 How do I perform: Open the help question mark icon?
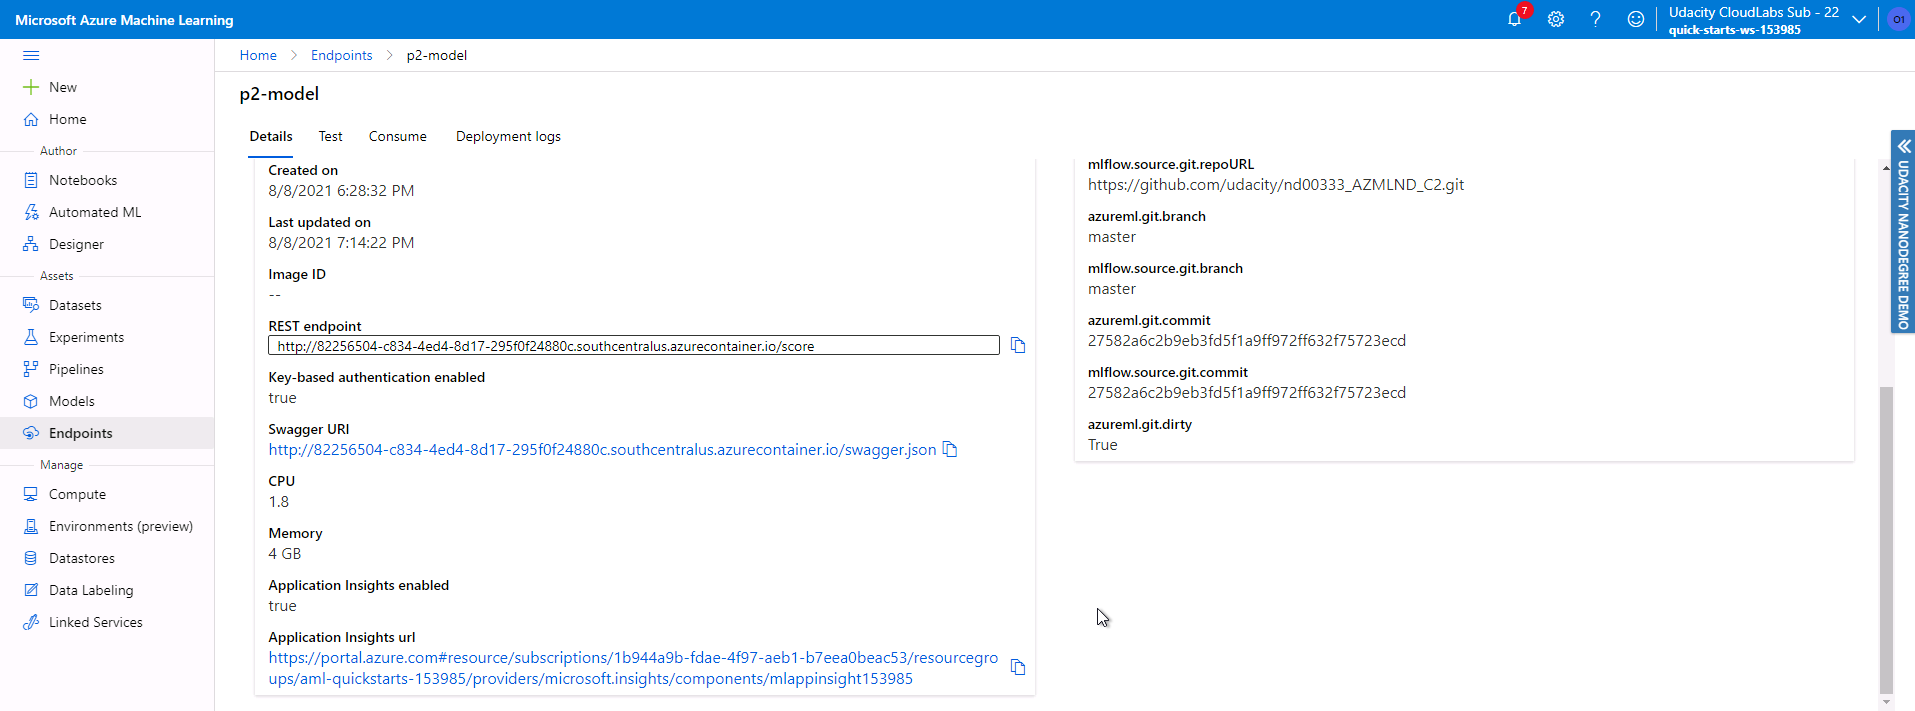(x=1595, y=19)
